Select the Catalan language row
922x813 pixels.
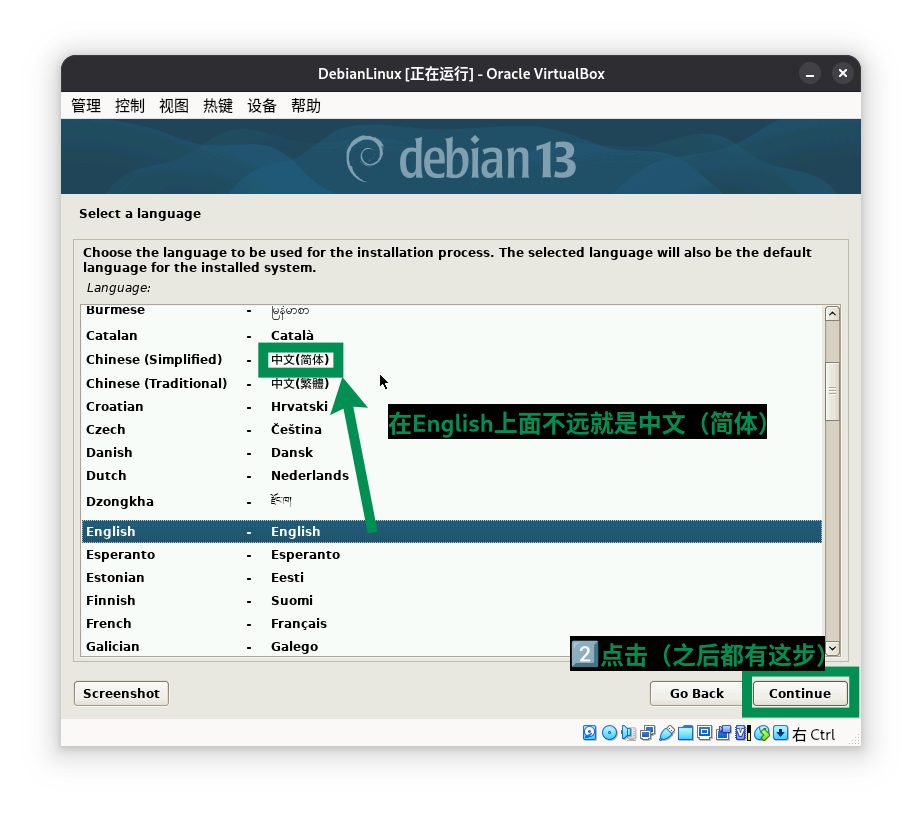coord(452,336)
